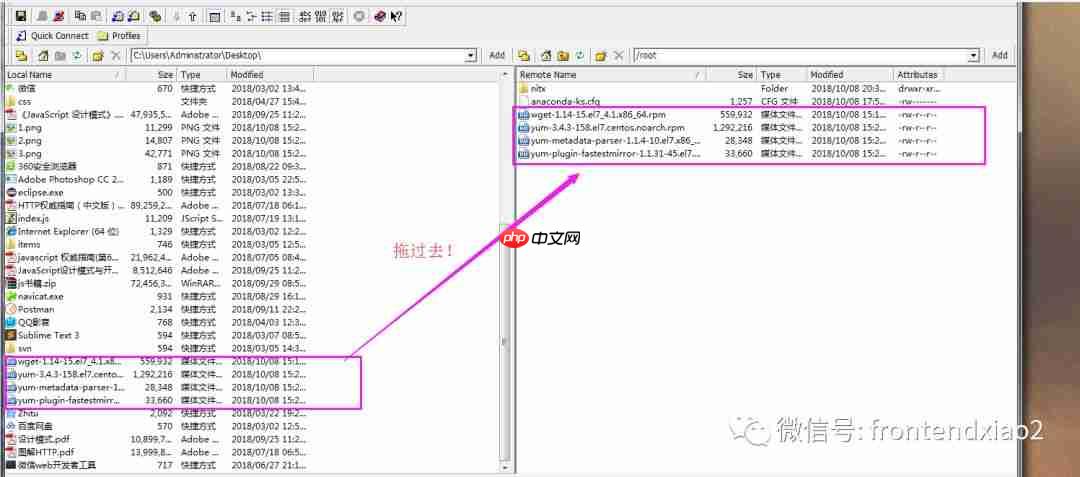Click the Save settings toolbar icon
Viewport: 1080px width, 477px height.
tap(21, 16)
